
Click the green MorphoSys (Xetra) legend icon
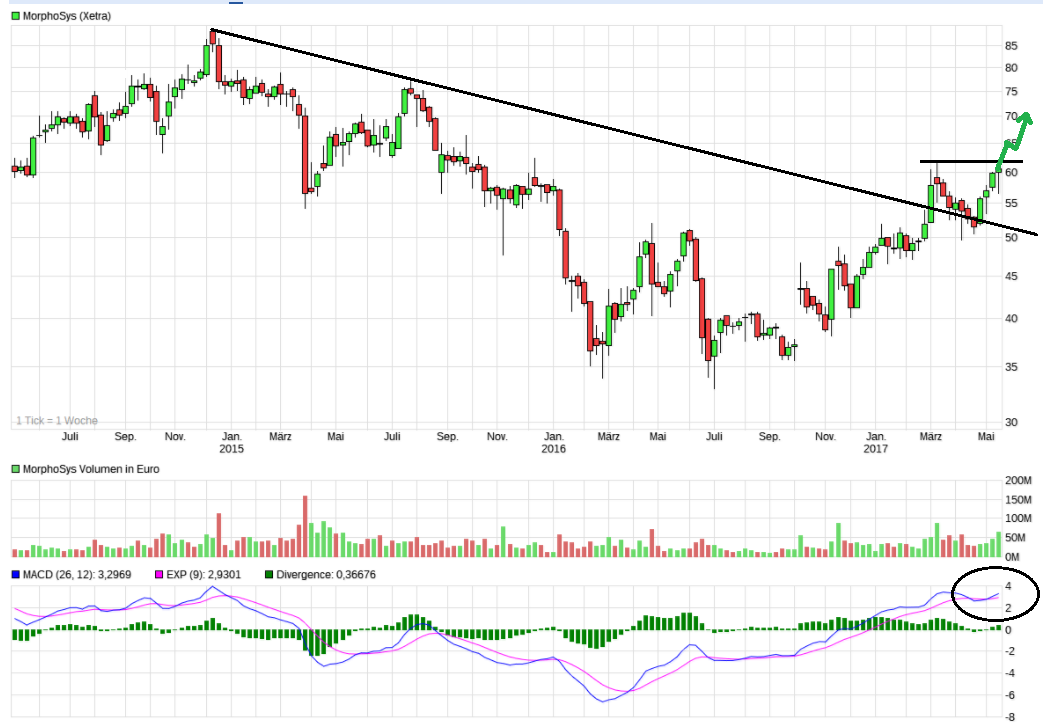pos(14,15)
